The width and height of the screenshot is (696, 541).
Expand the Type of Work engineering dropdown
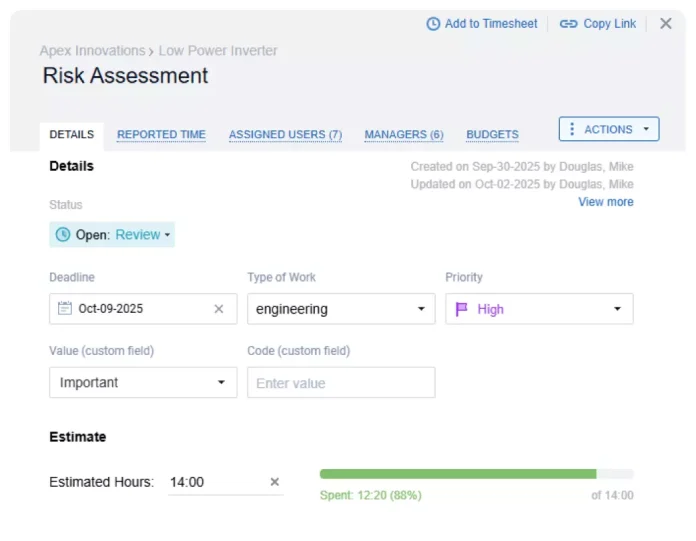click(341, 308)
